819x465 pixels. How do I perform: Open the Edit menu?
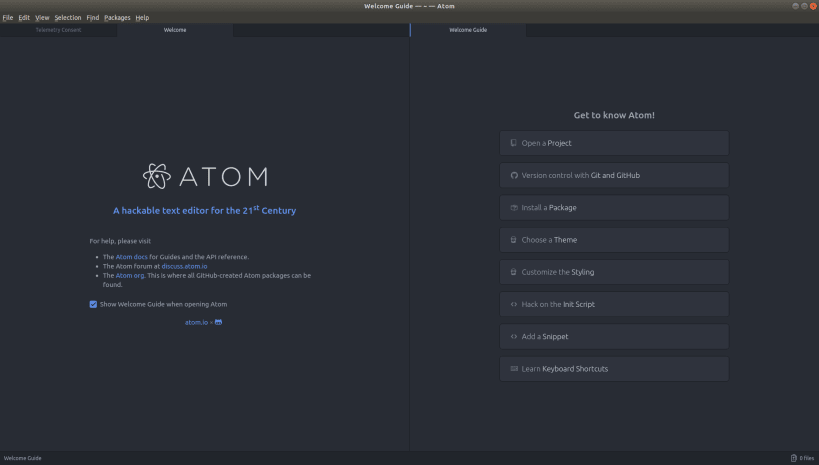coord(24,18)
